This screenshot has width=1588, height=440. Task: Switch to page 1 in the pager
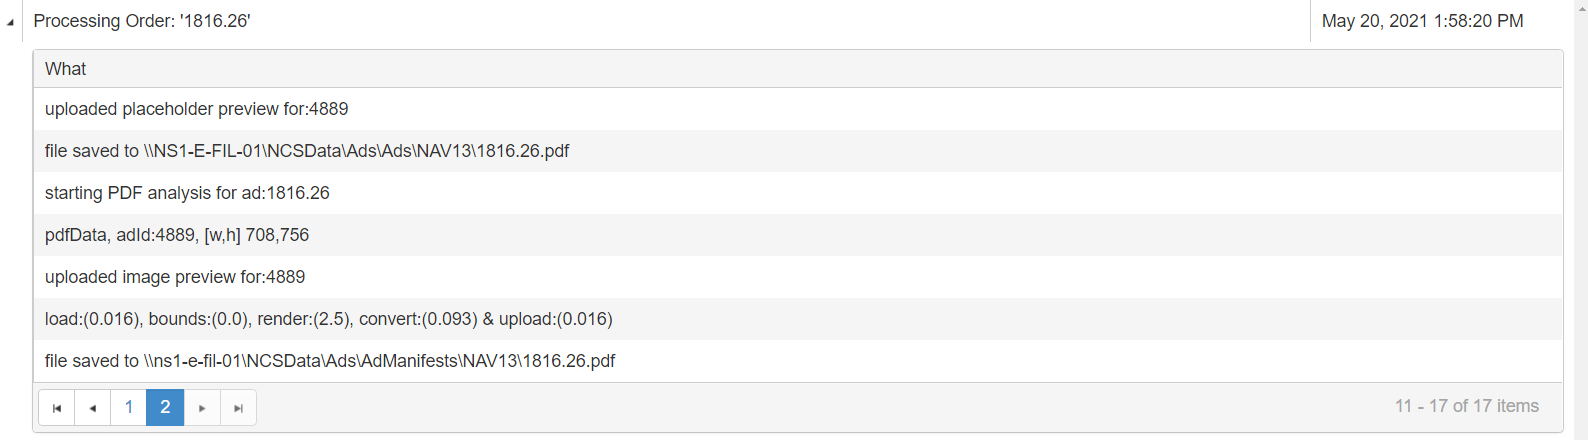tap(129, 408)
